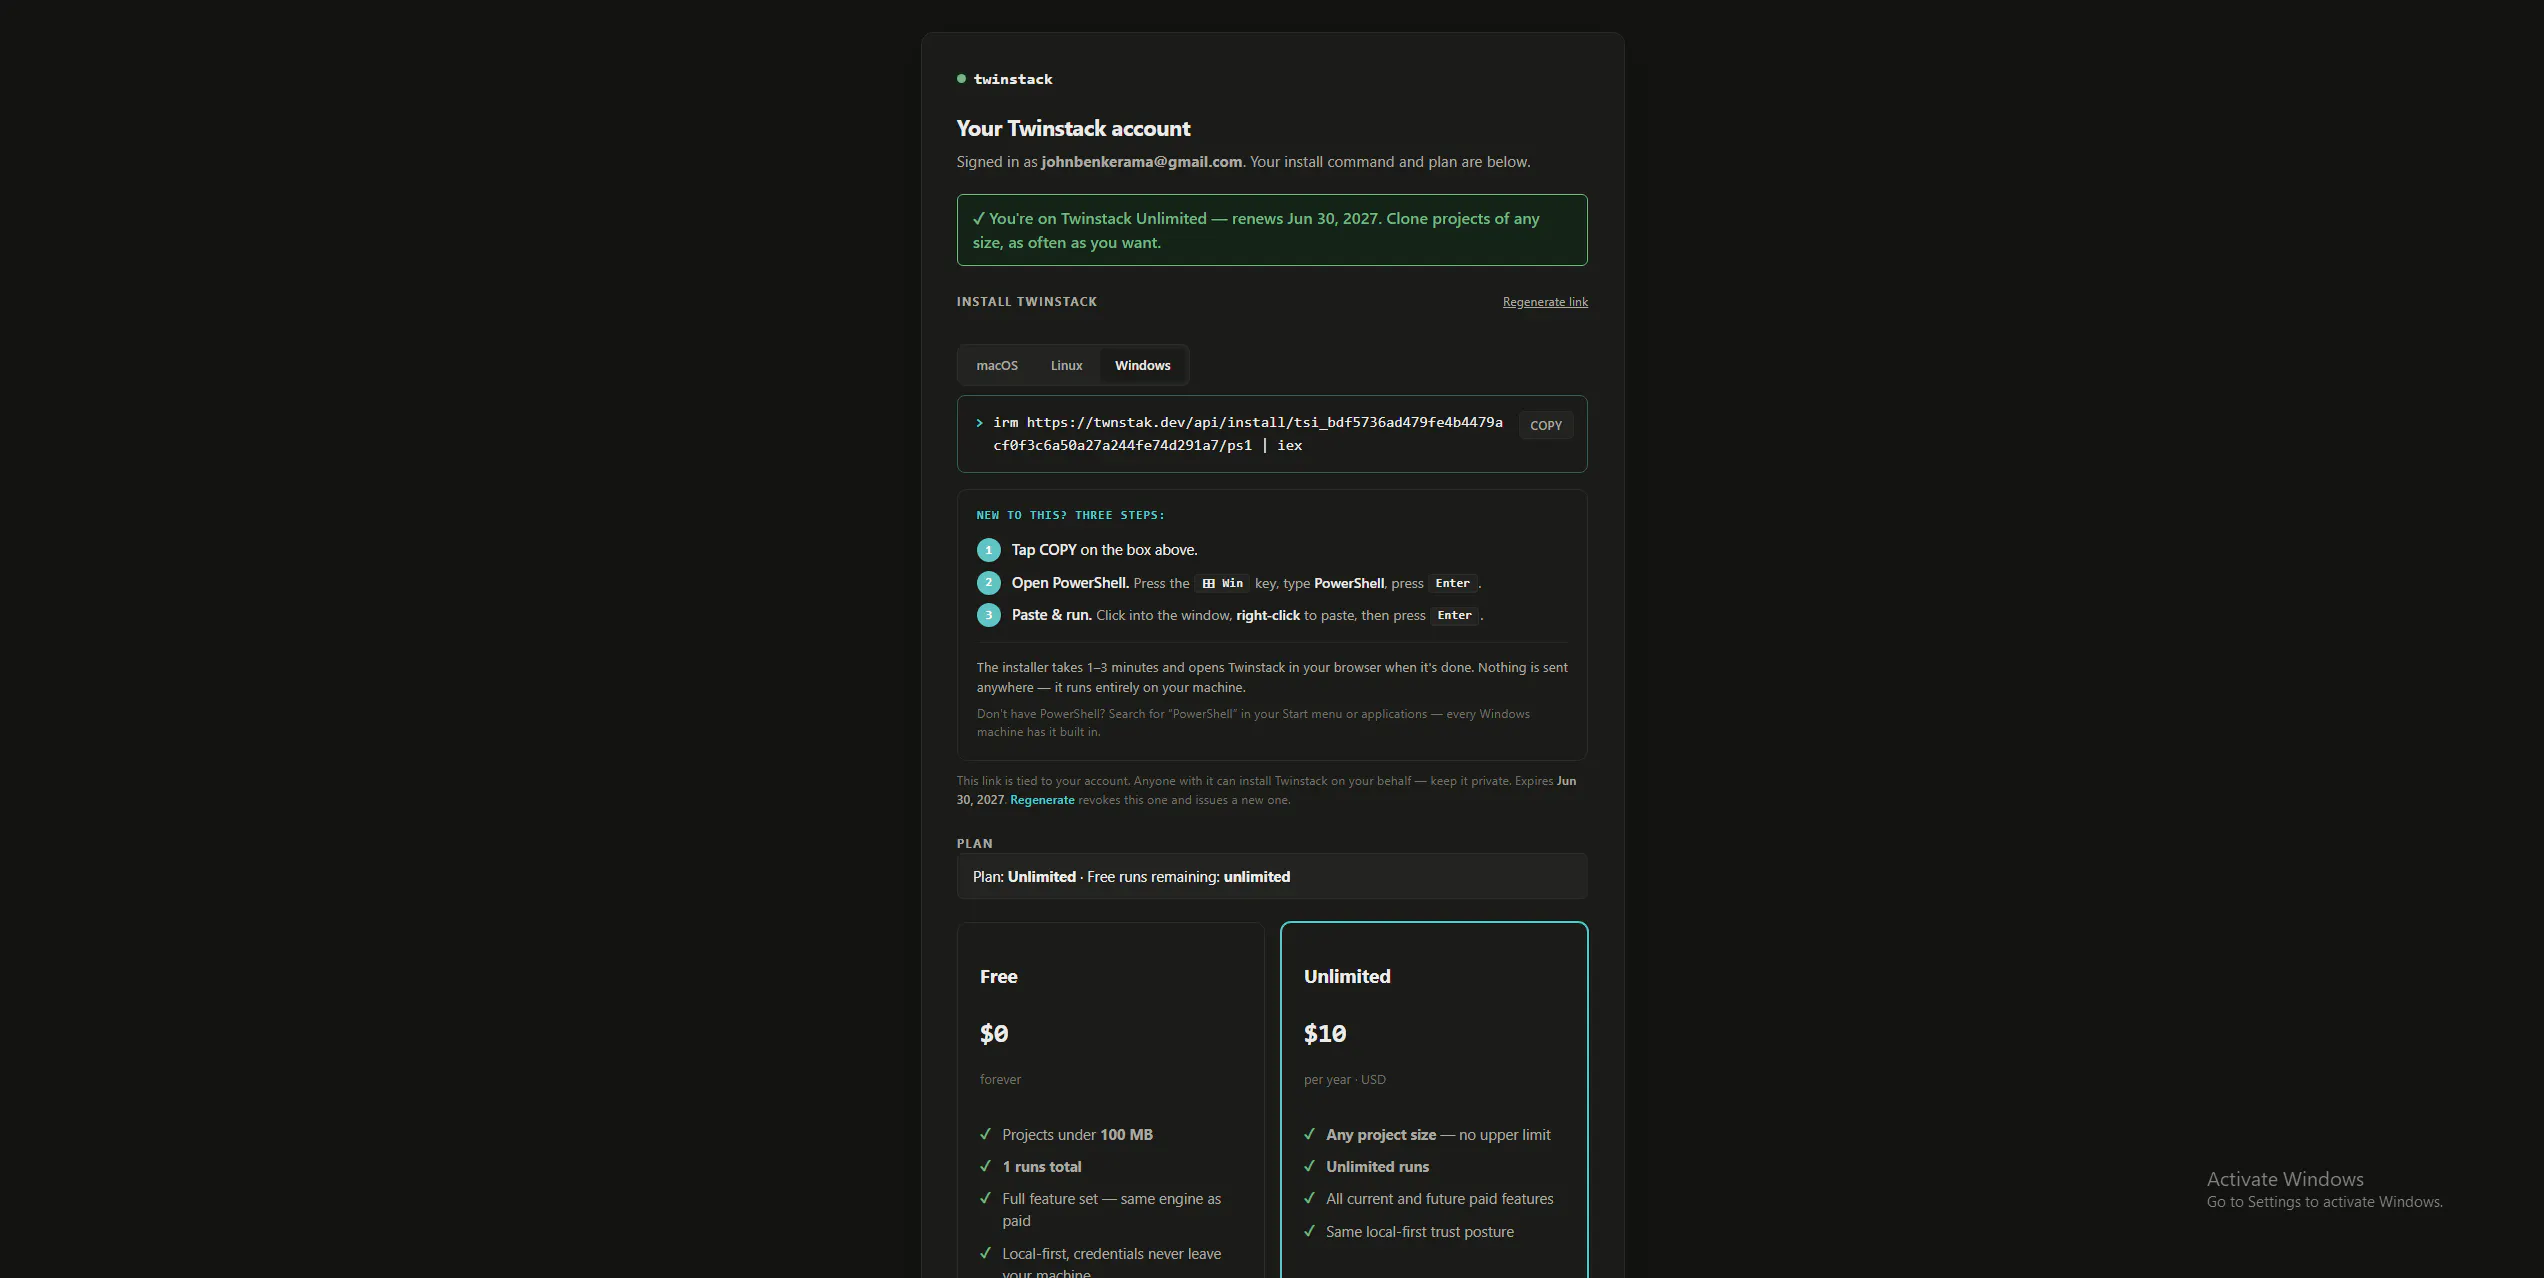Copy the install command with COPY button

point(1545,426)
